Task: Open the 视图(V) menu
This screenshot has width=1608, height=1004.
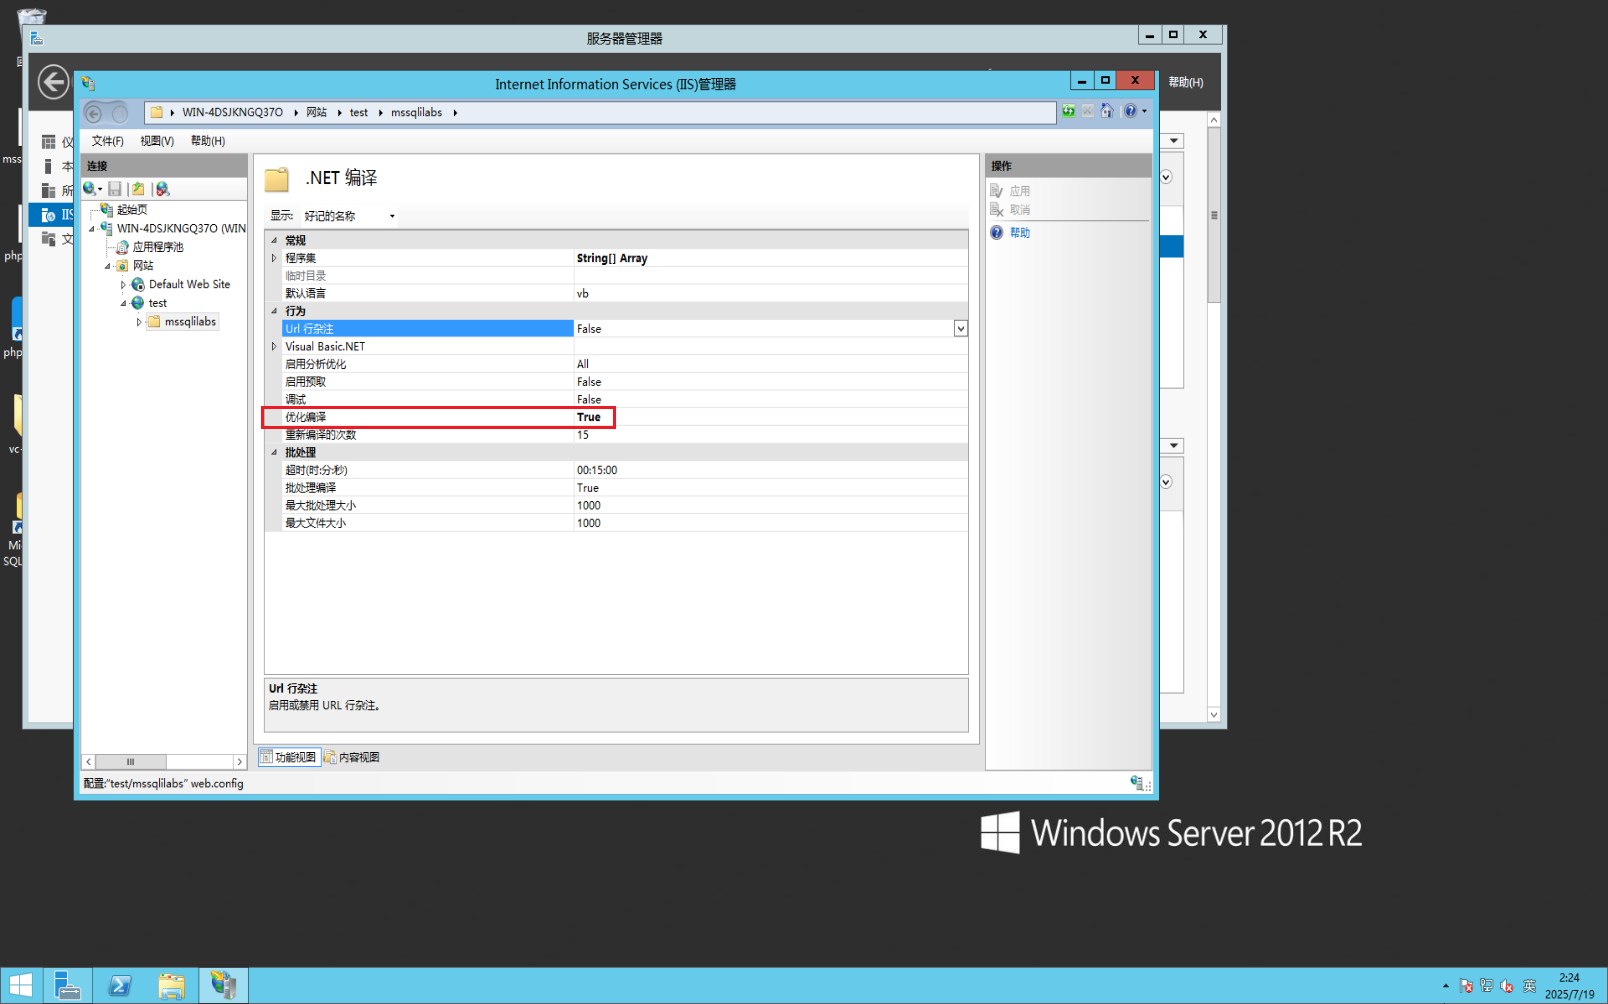Action: [155, 141]
